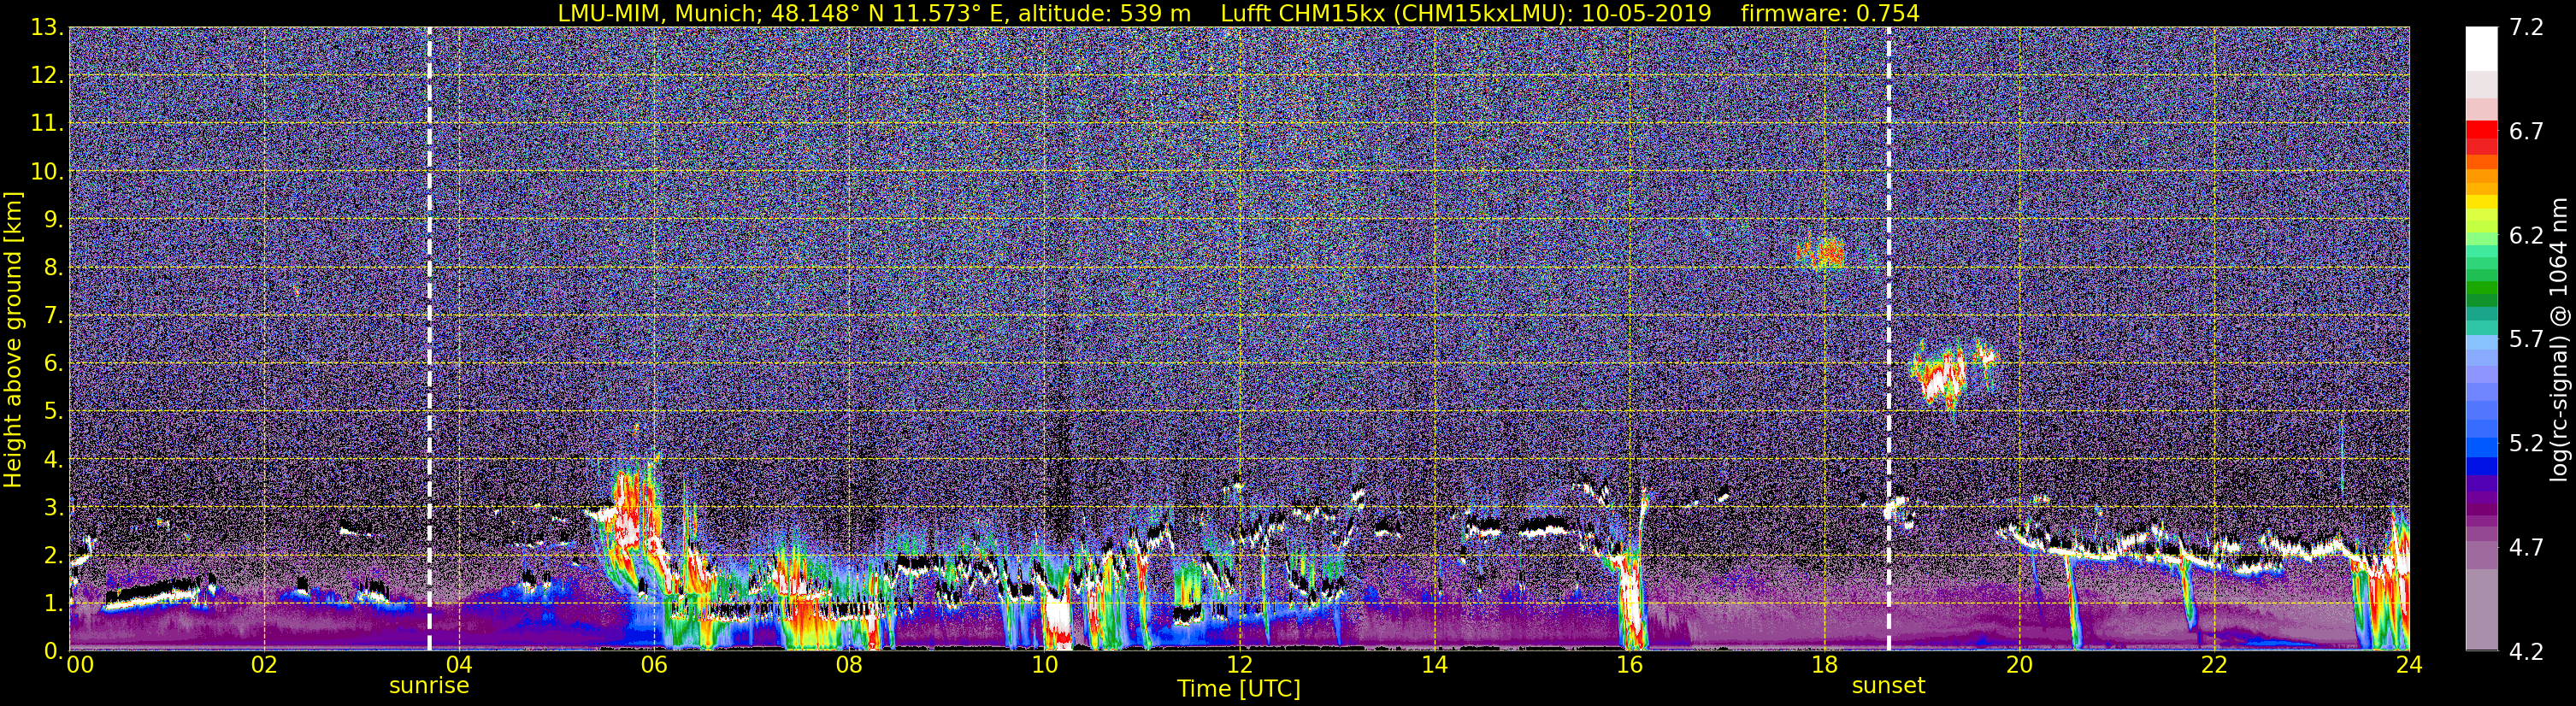
Task: Click the date '10-05-2019' in title
Action: click(x=1646, y=14)
